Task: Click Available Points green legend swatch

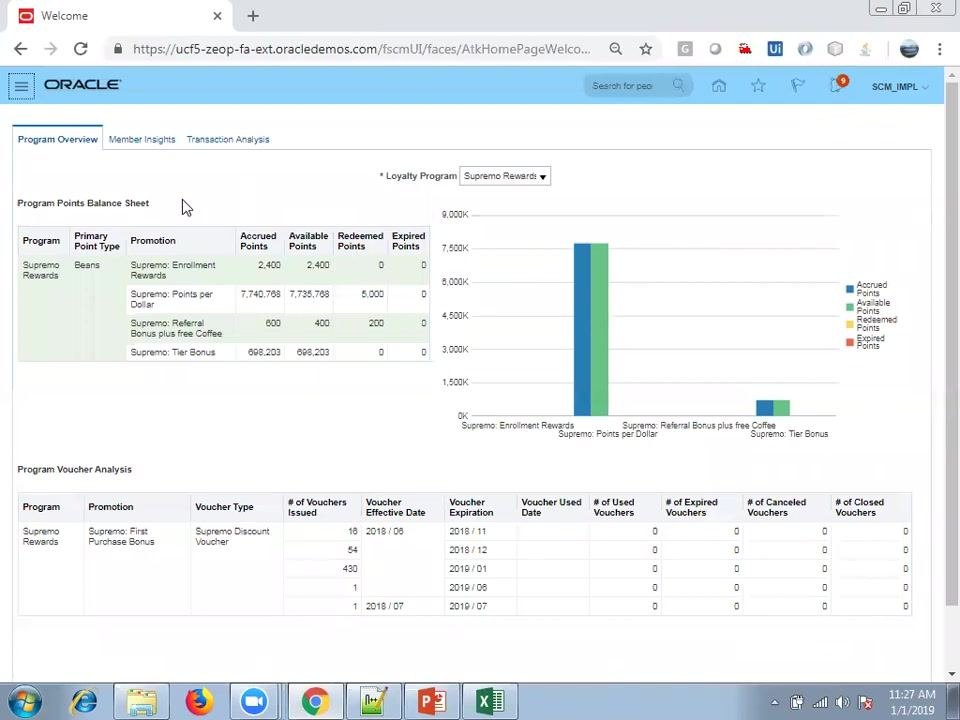Action: (x=850, y=307)
